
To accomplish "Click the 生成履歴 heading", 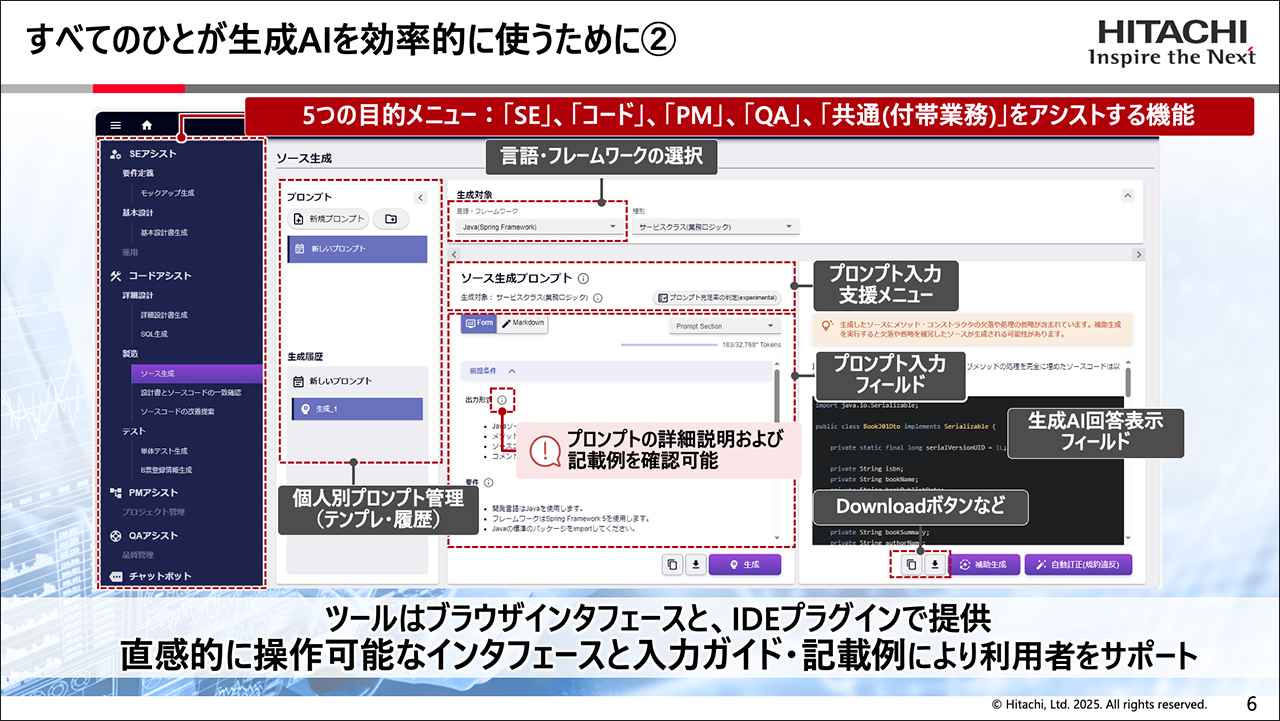I will [x=305, y=356].
